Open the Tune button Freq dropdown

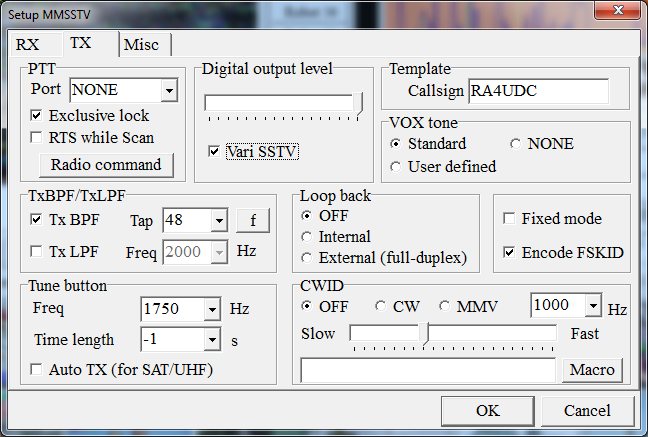click(x=211, y=309)
